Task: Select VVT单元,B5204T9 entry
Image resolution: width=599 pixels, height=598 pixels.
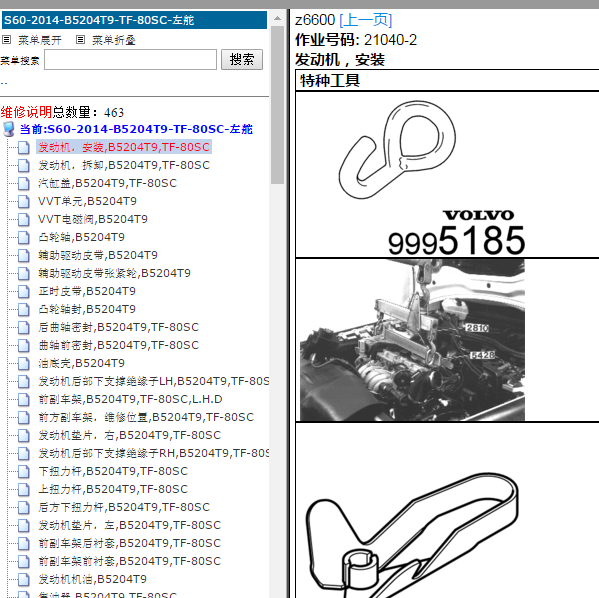Action: pos(87,201)
